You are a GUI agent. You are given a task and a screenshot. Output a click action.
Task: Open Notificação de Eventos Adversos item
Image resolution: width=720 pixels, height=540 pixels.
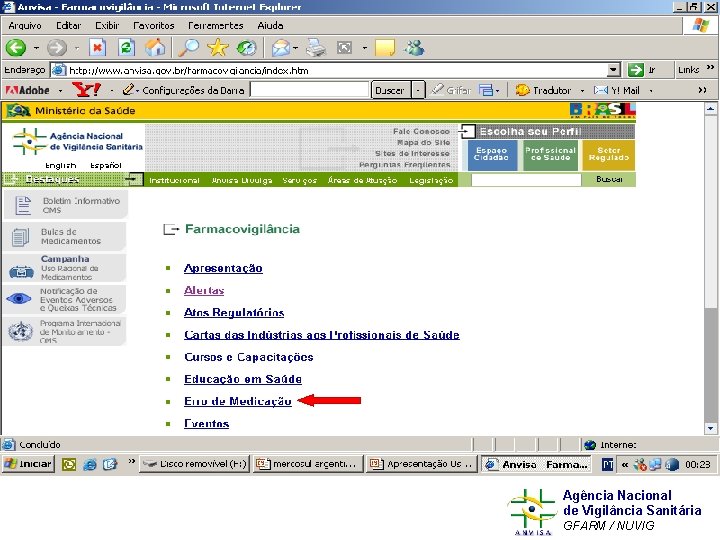64,299
